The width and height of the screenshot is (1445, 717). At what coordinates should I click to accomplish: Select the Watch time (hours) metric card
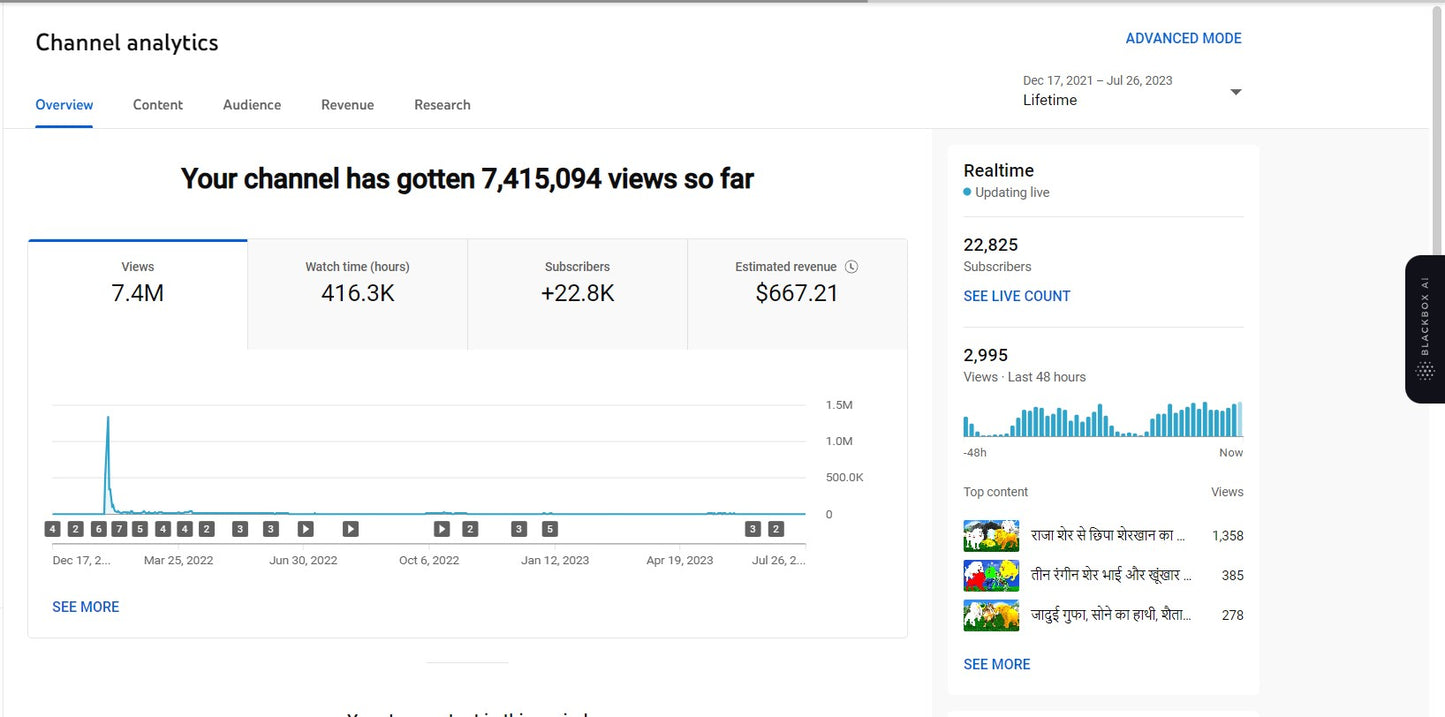click(x=357, y=293)
